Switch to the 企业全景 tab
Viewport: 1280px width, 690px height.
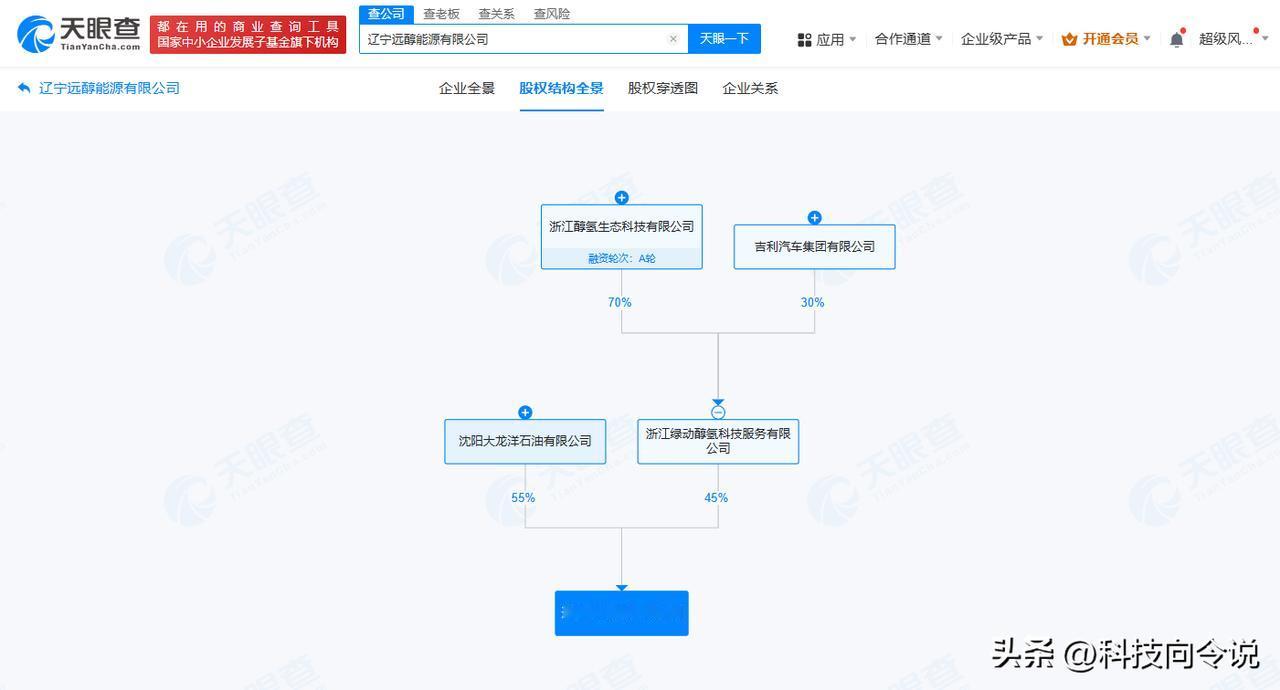click(467, 88)
